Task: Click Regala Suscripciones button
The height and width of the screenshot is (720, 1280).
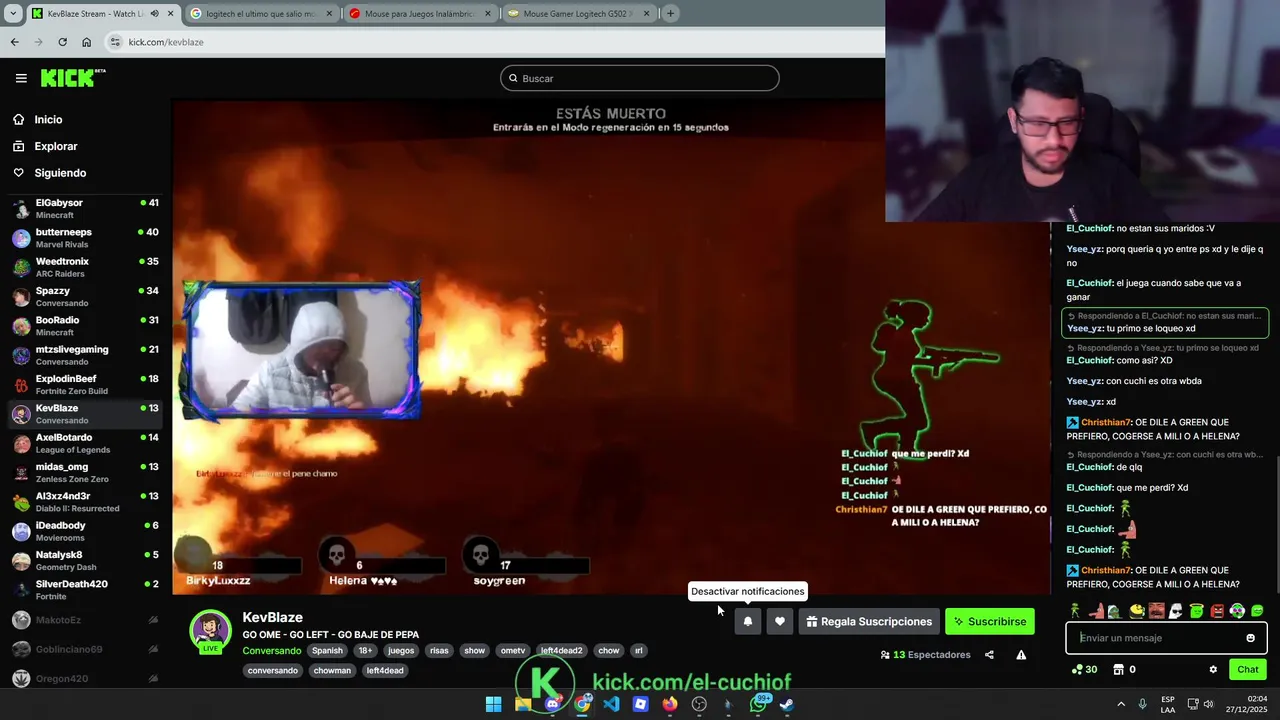Action: click(x=869, y=621)
